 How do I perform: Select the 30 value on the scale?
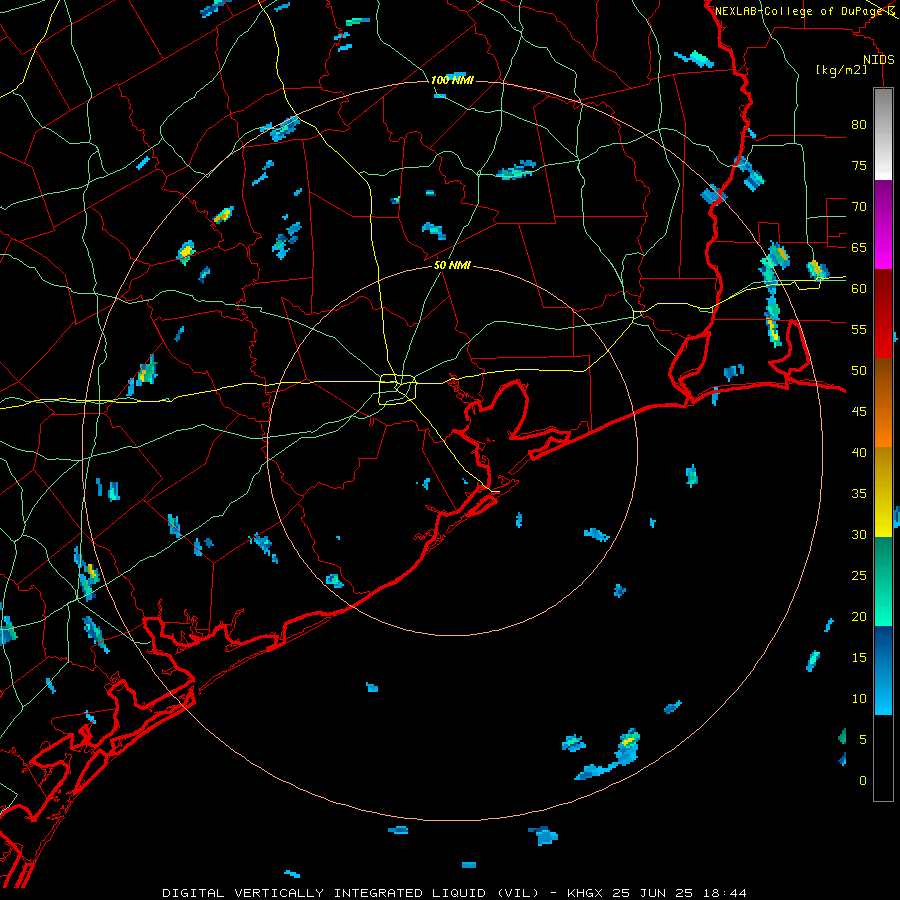point(859,534)
